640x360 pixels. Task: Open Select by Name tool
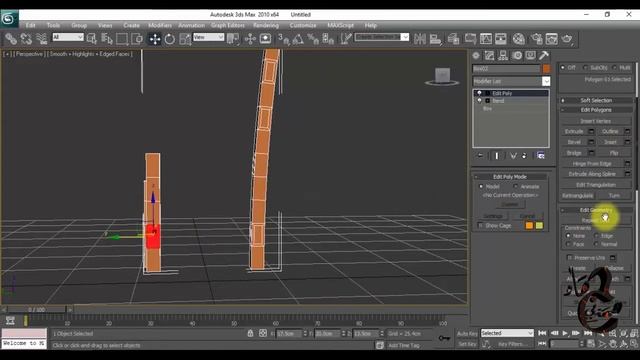click(107, 39)
